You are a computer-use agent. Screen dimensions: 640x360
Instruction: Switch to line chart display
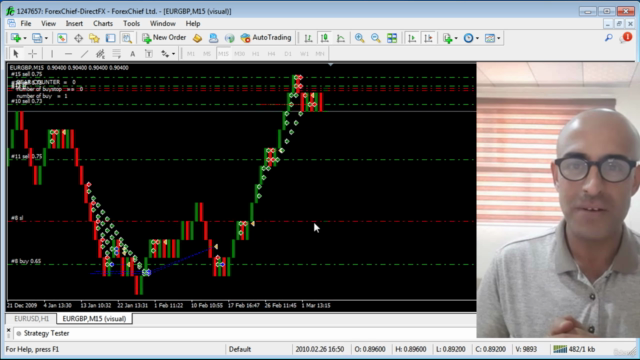341,38
